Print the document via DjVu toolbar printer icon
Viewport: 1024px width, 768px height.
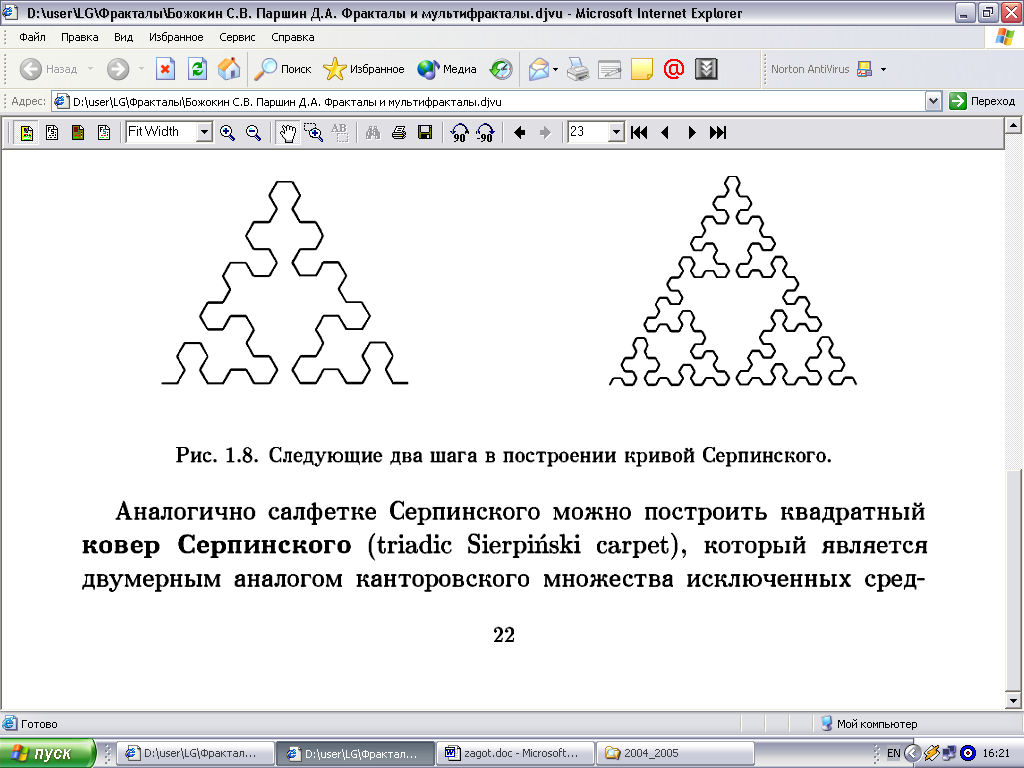click(x=399, y=133)
